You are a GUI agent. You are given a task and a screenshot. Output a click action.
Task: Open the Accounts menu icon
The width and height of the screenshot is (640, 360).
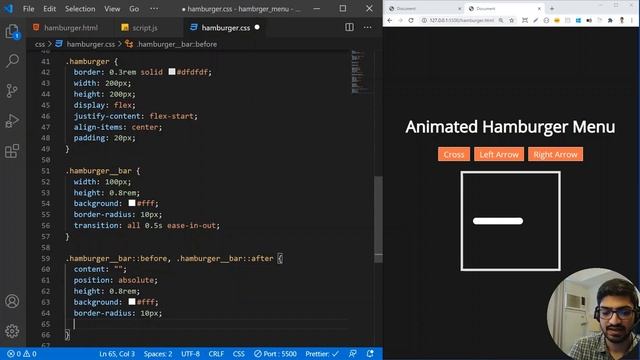[x=12, y=301]
